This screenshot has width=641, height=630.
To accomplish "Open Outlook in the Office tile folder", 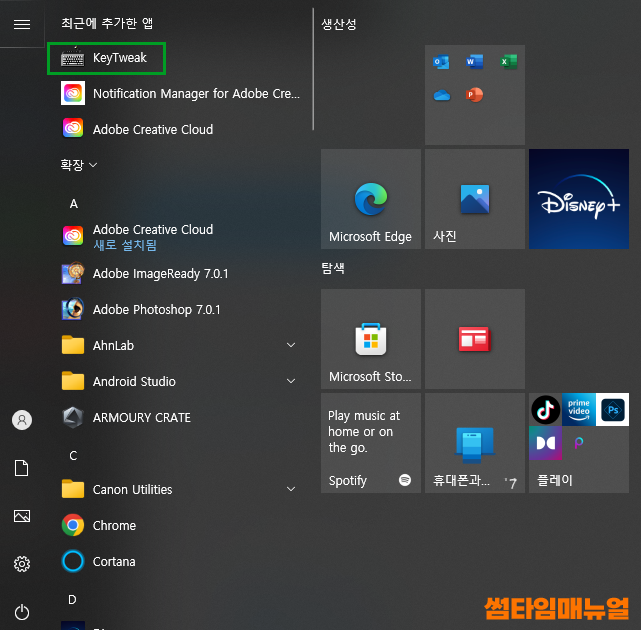I will pos(441,62).
